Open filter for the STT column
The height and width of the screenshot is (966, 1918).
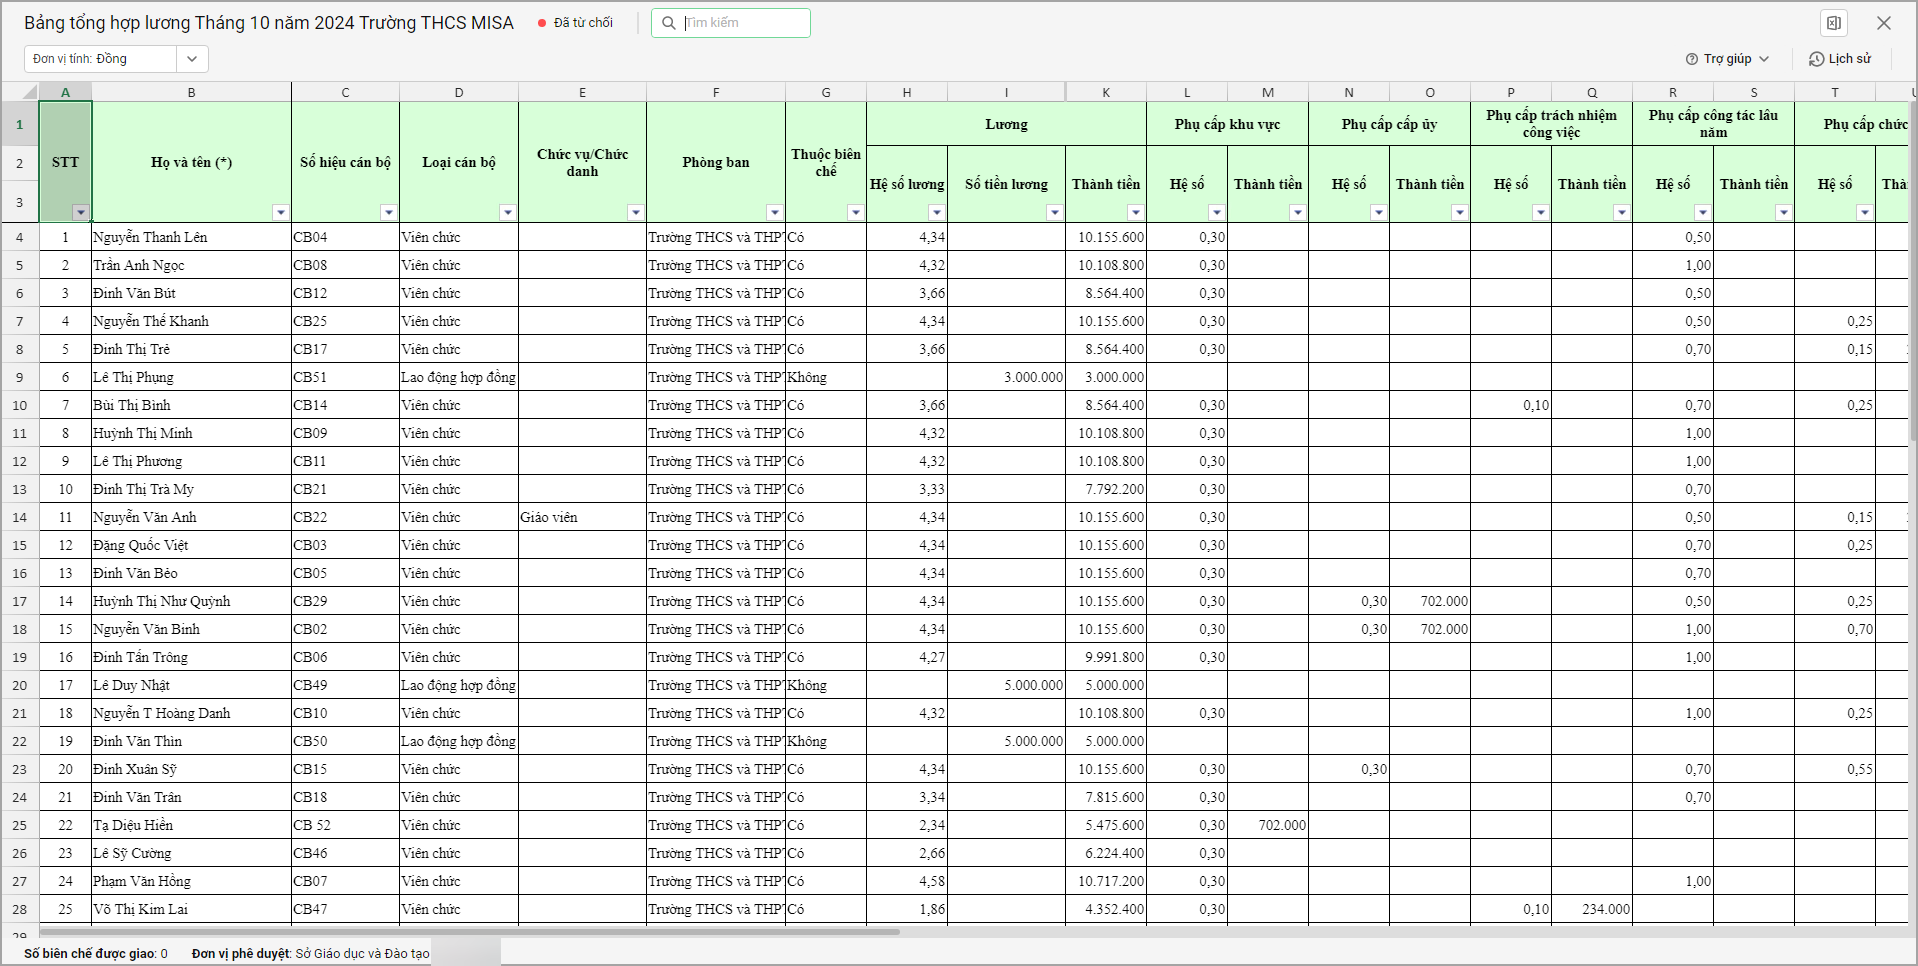point(80,212)
